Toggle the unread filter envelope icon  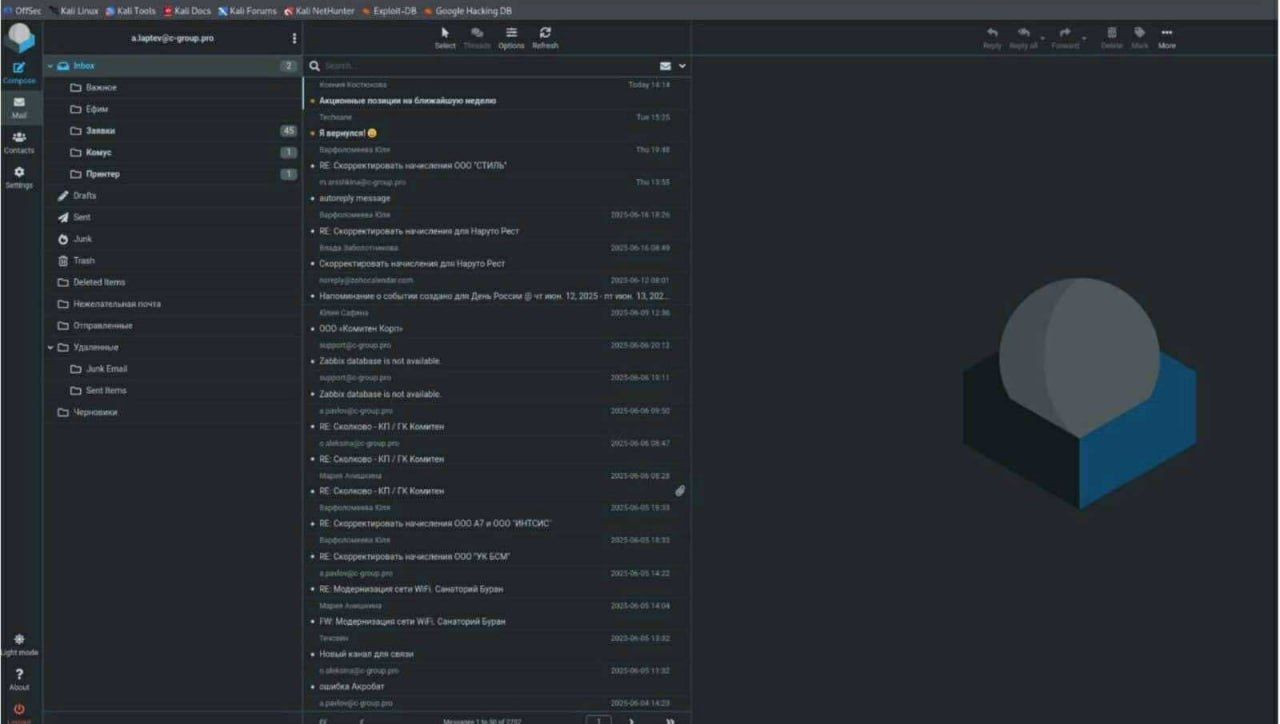pyautogui.click(x=665, y=66)
